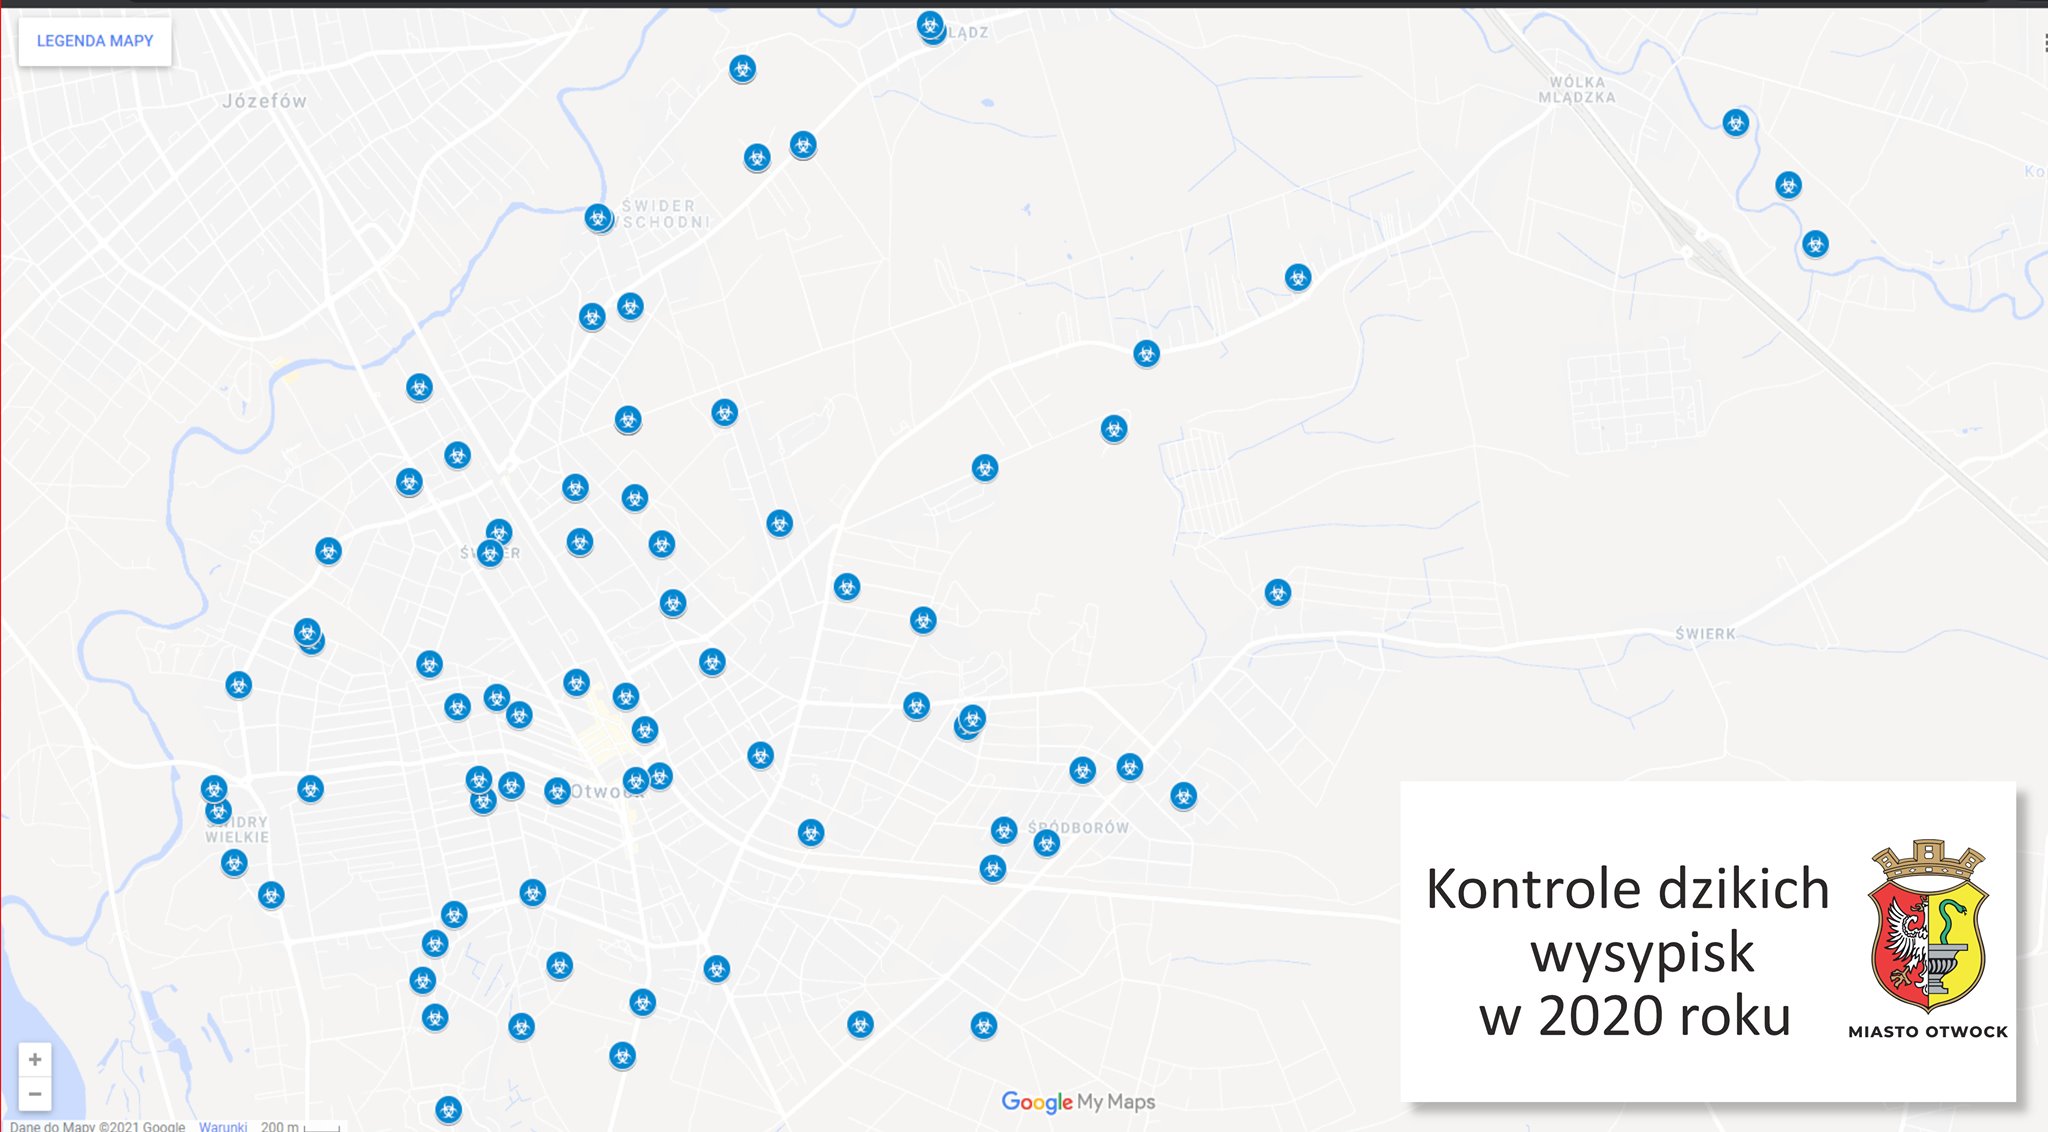Open the Warunki terms link

(x=222, y=1126)
